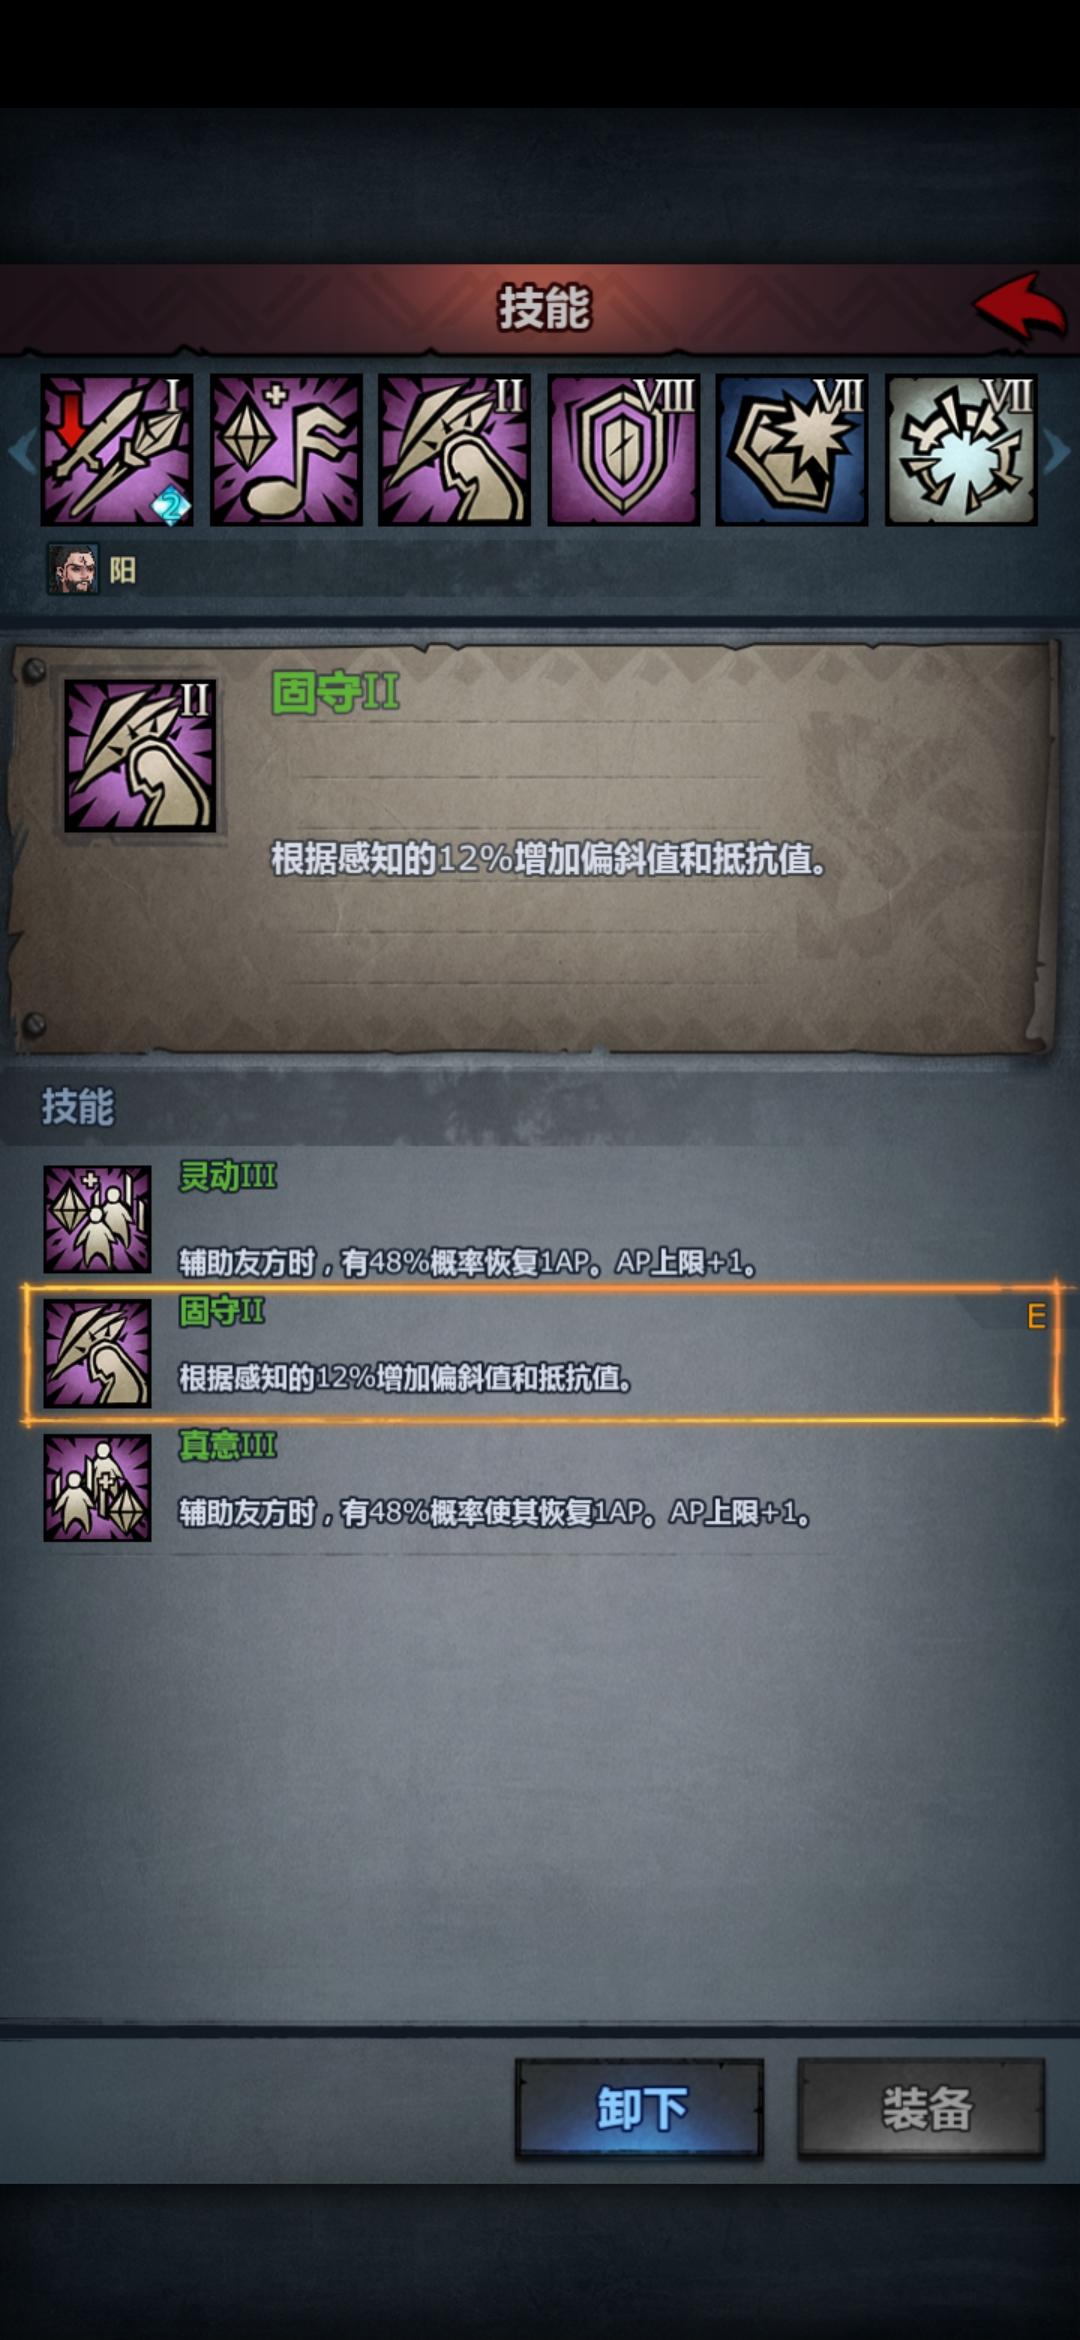Select the sword and spear skill slot
The width and height of the screenshot is (1080, 2340).
point(116,450)
